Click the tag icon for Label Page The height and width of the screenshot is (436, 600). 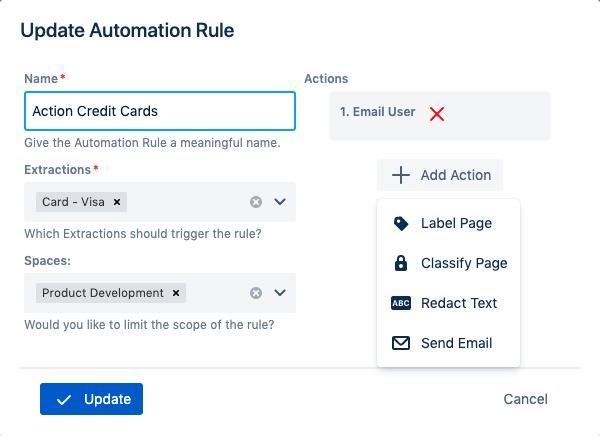(x=401, y=224)
